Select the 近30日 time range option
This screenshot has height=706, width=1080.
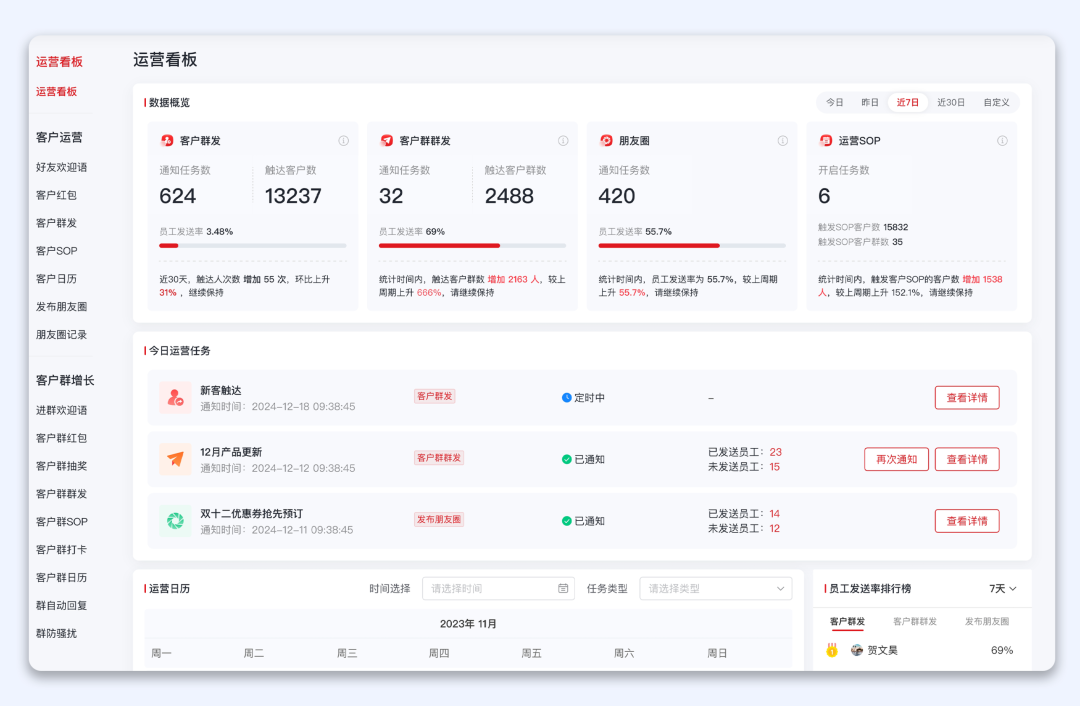[948, 102]
